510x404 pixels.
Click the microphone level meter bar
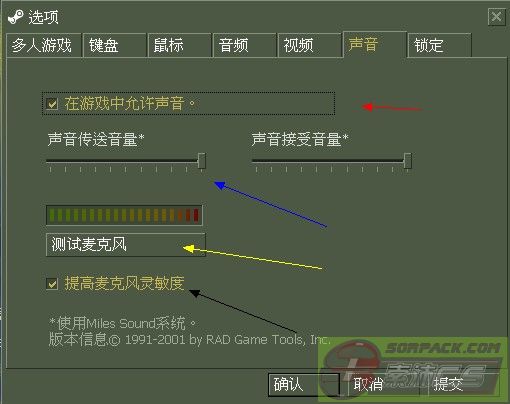[x=124, y=215]
